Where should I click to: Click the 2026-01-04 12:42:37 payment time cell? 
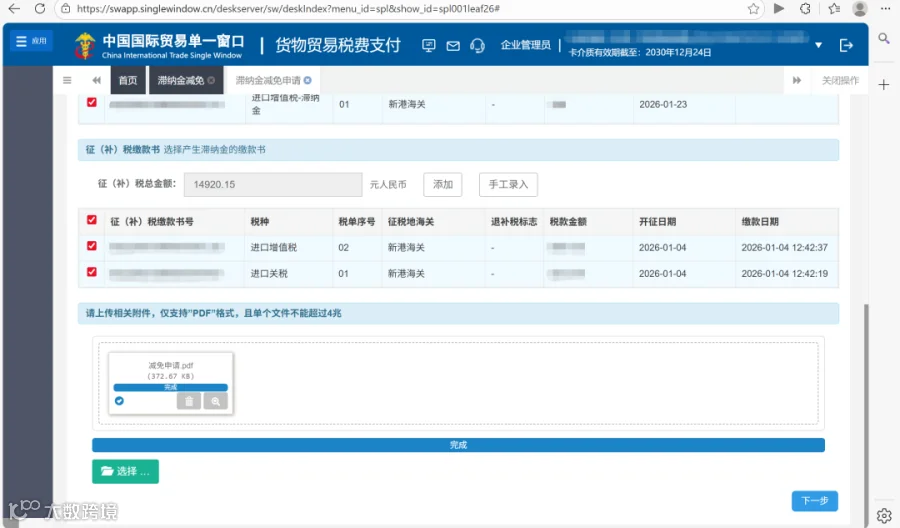click(785, 247)
